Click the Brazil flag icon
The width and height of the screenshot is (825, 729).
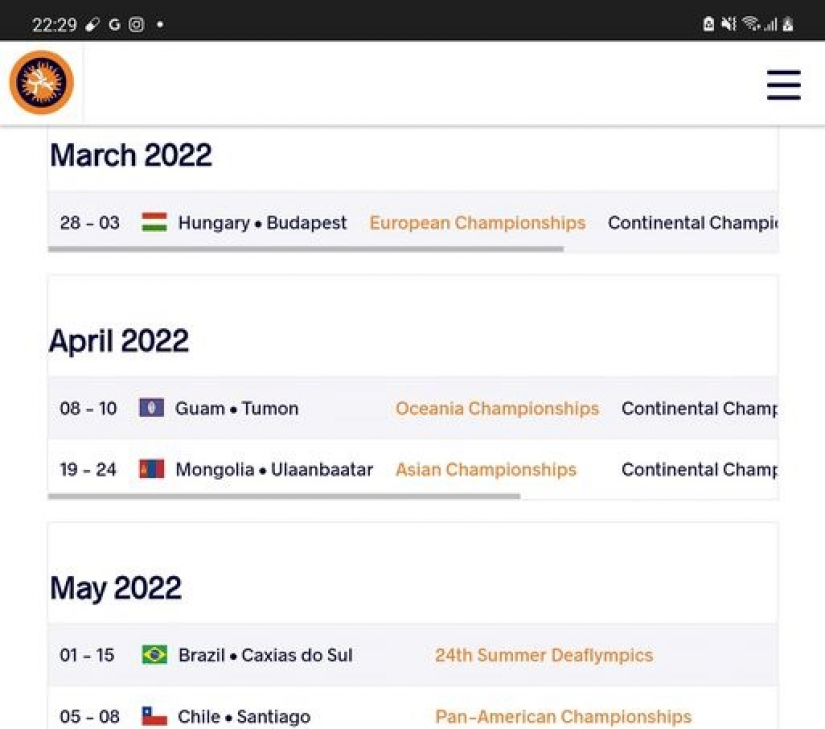(x=154, y=655)
